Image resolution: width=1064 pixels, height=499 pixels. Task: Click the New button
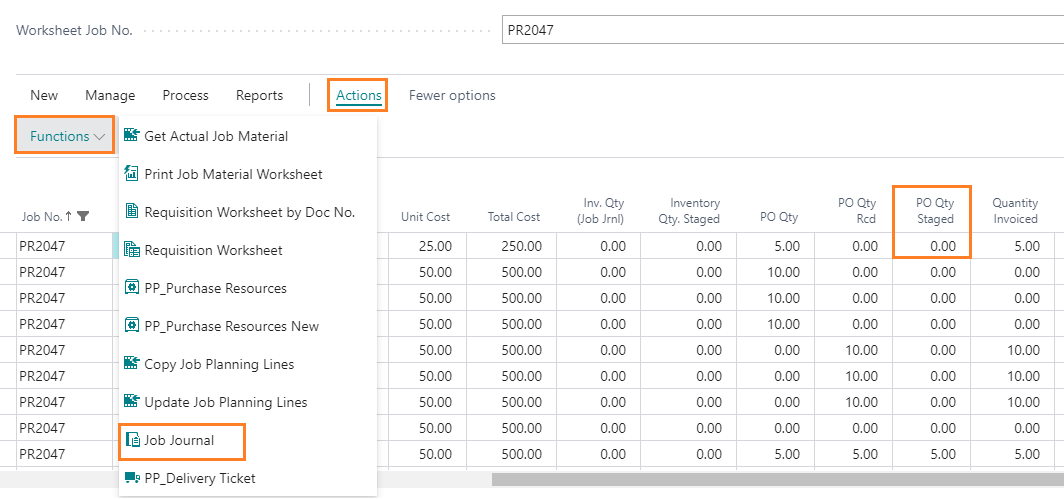coord(44,96)
